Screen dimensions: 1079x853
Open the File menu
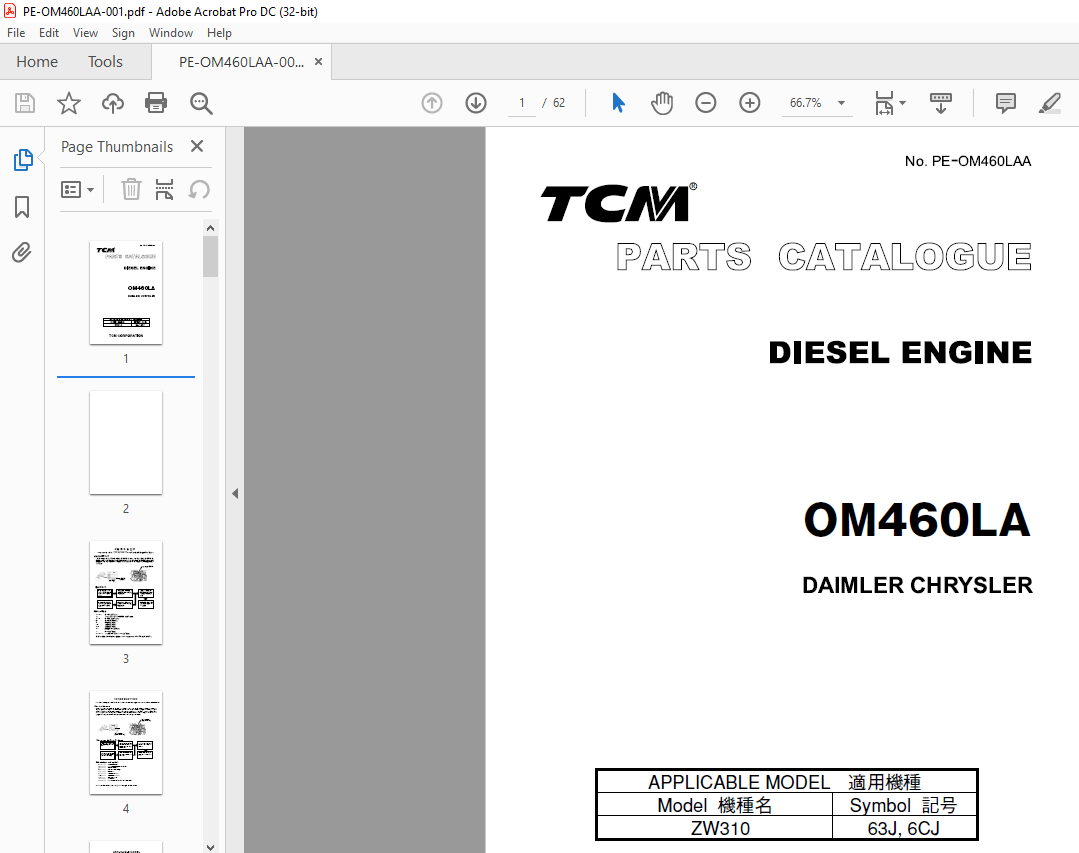click(x=16, y=32)
